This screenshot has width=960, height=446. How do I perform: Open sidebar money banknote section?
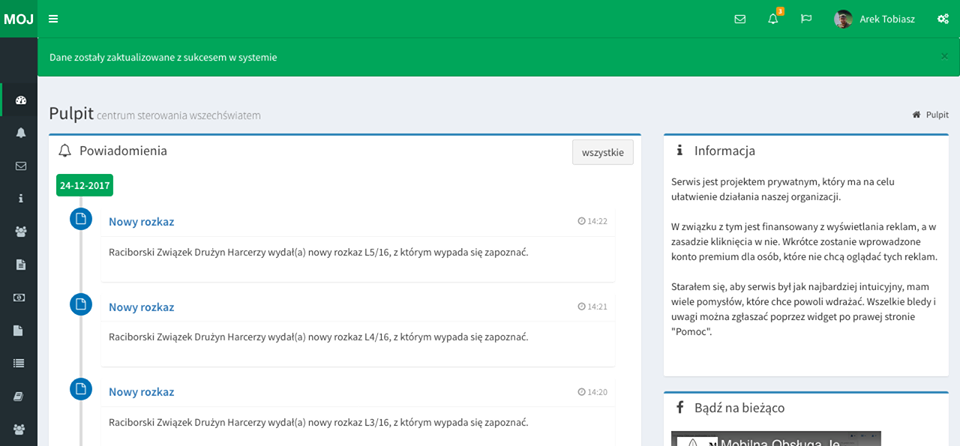coord(20,298)
